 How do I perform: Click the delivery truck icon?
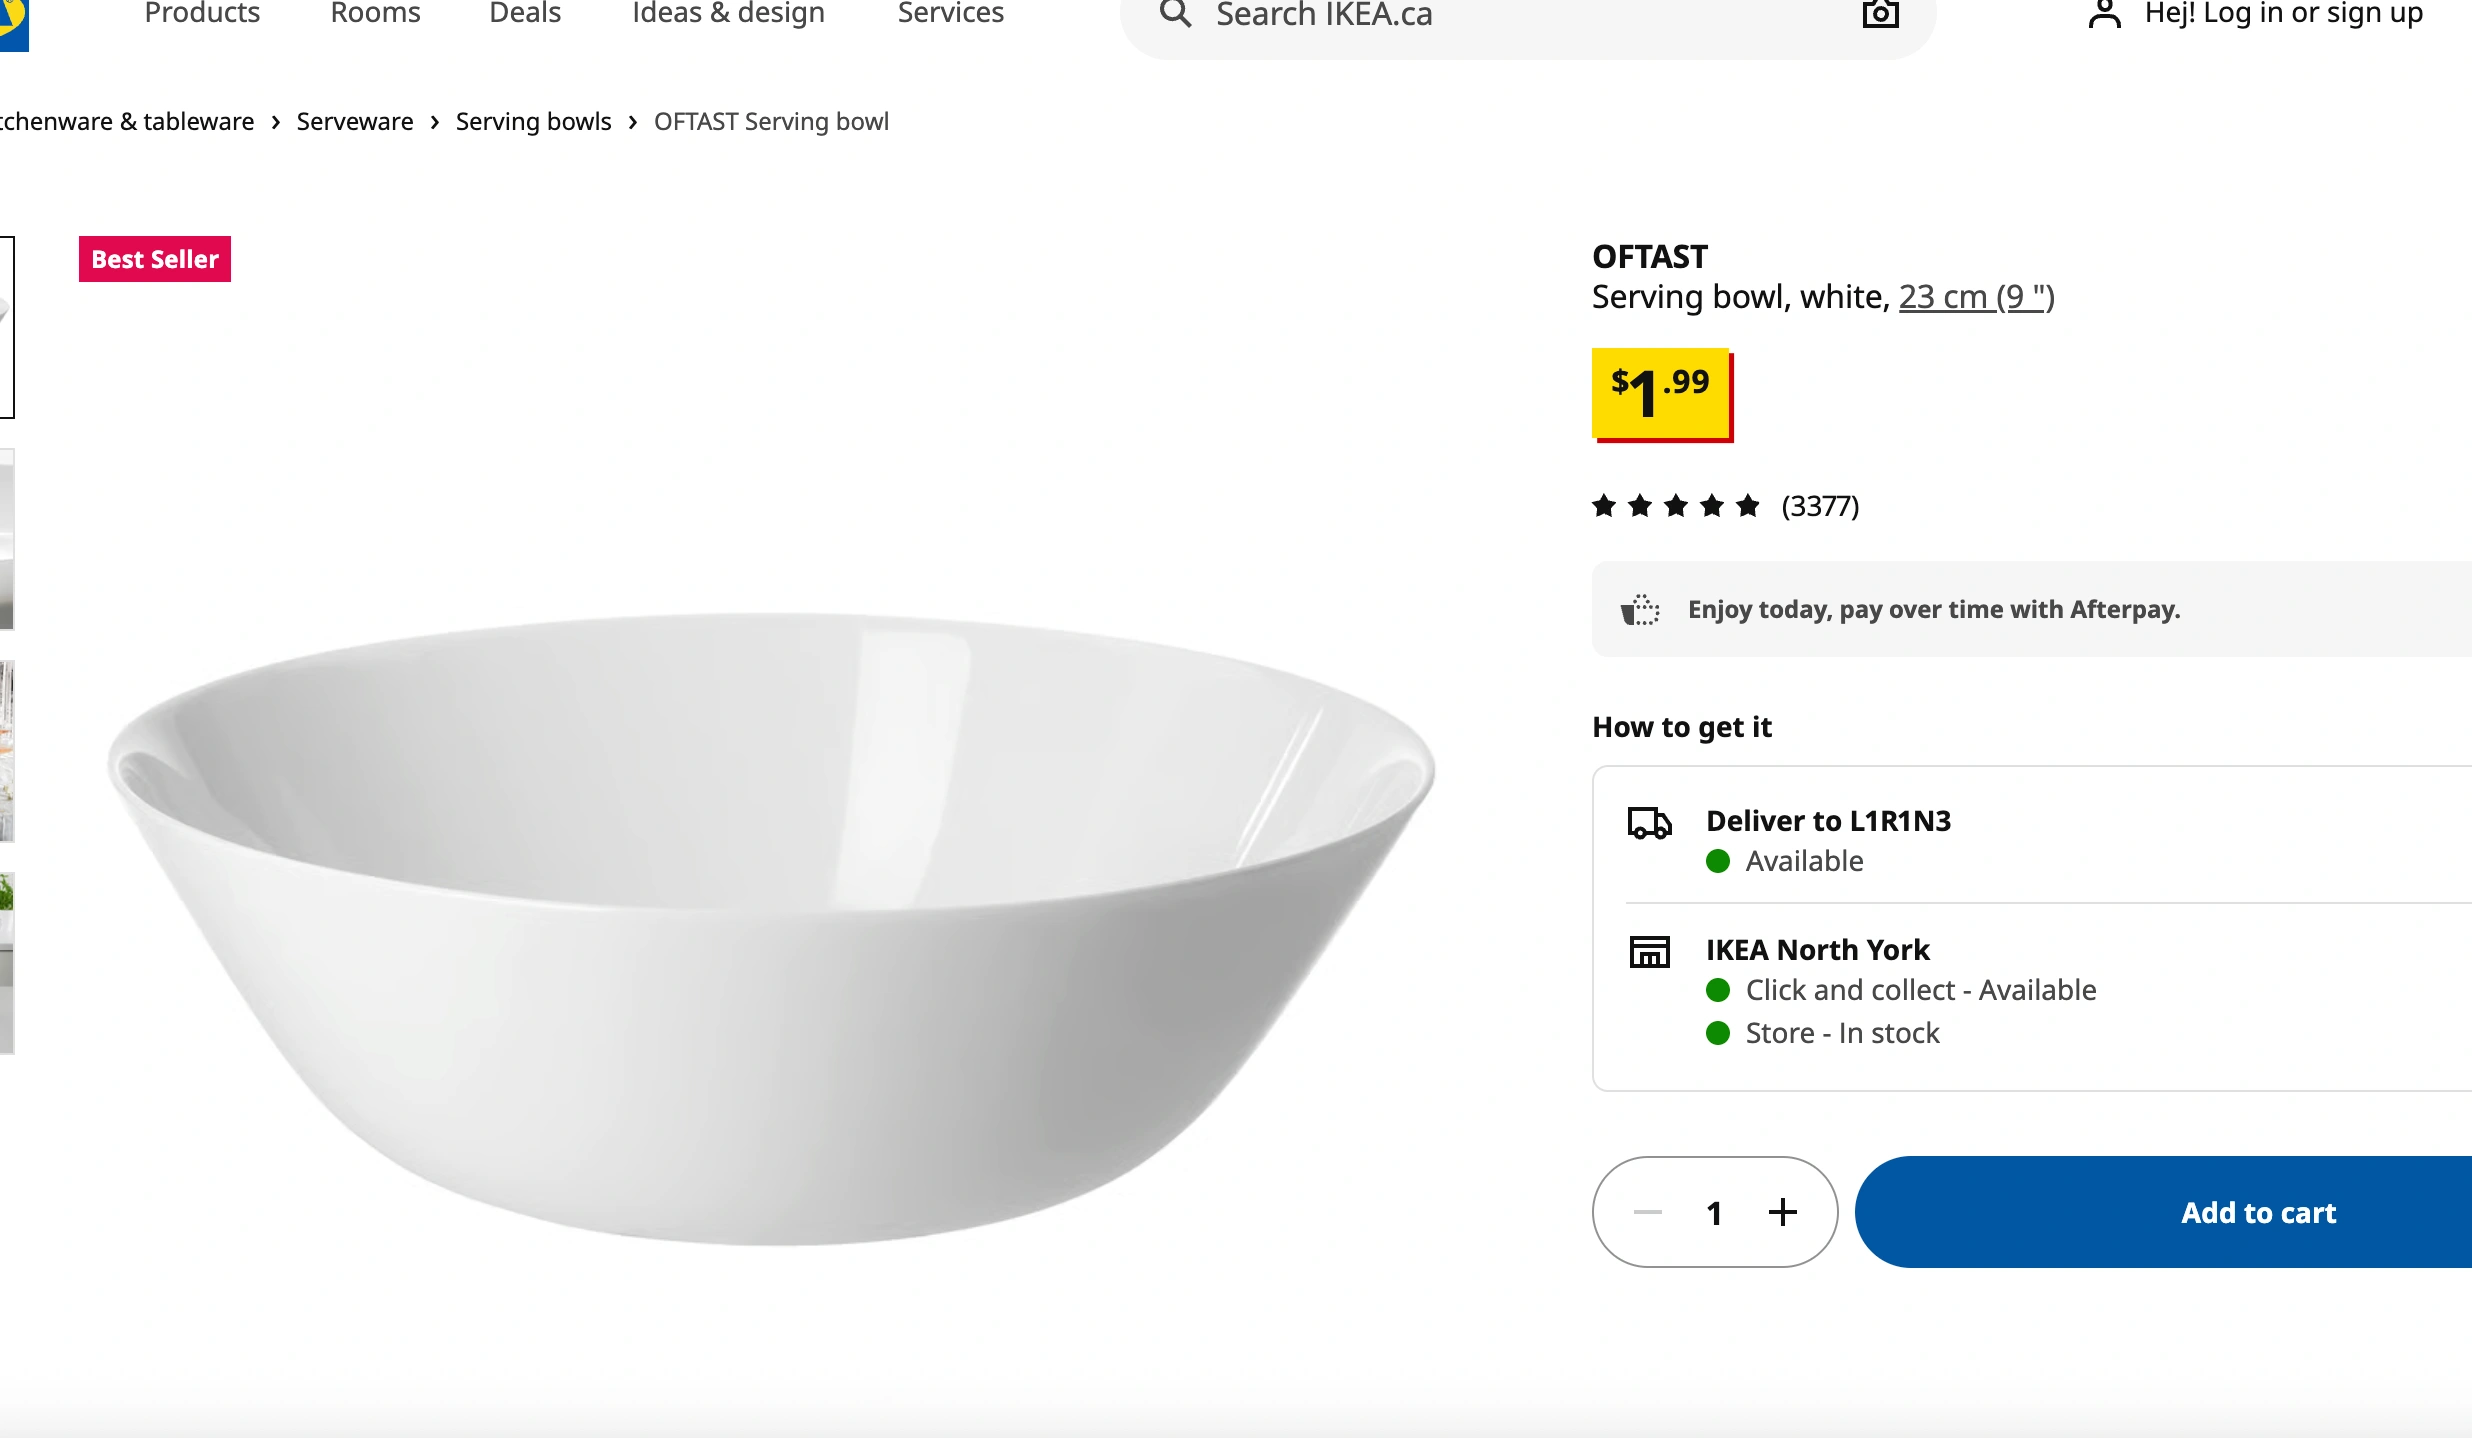pyautogui.click(x=1649, y=823)
